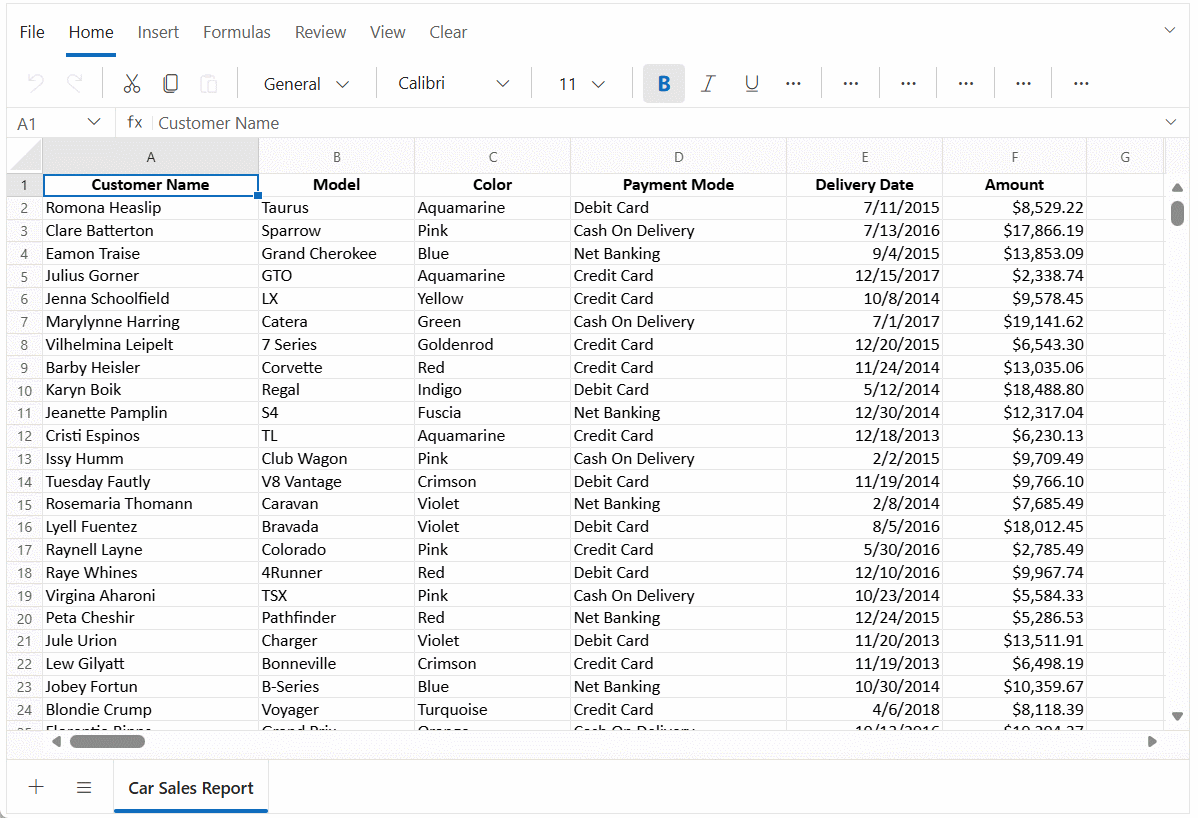Expand the Name Box dropdown arrow
This screenshot has height=818, width=1198.
[94, 122]
